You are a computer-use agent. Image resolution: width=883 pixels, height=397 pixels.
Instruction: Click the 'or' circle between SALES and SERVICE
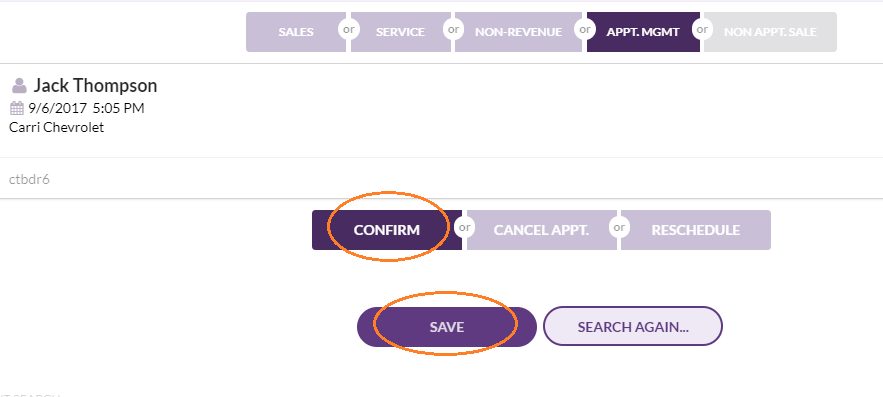pos(349,29)
